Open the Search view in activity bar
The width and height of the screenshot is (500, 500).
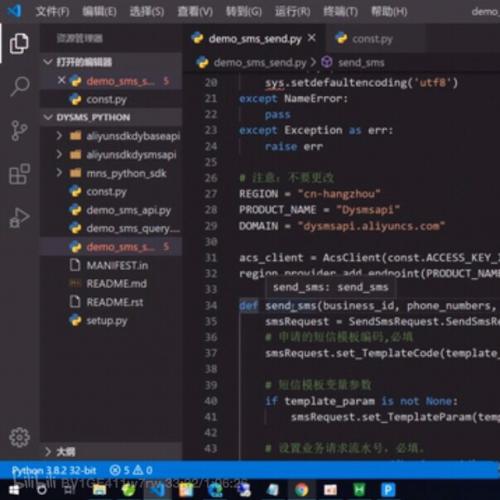tap(20, 86)
